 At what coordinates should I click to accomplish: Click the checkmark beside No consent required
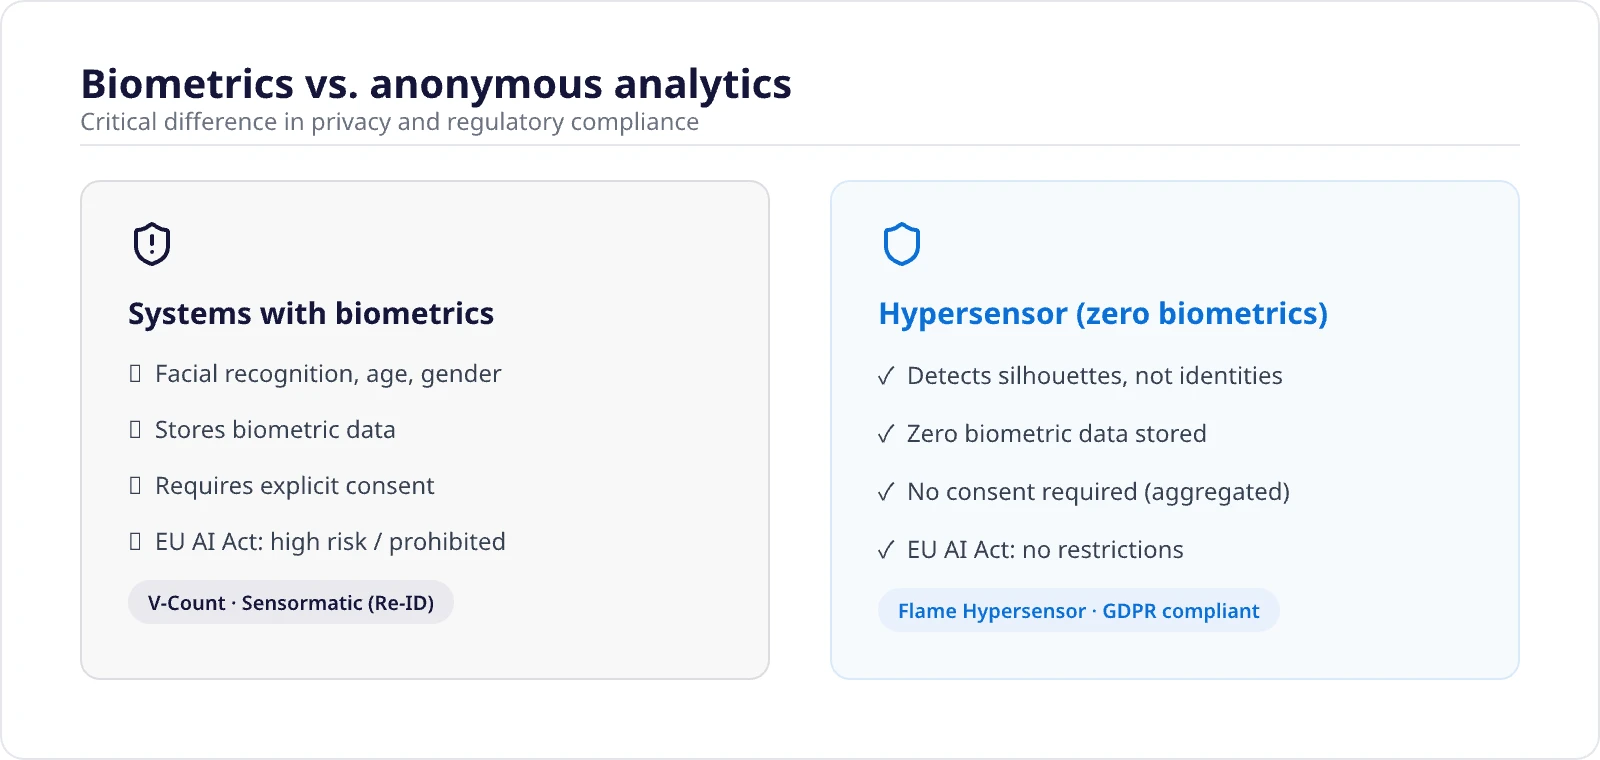(x=886, y=492)
